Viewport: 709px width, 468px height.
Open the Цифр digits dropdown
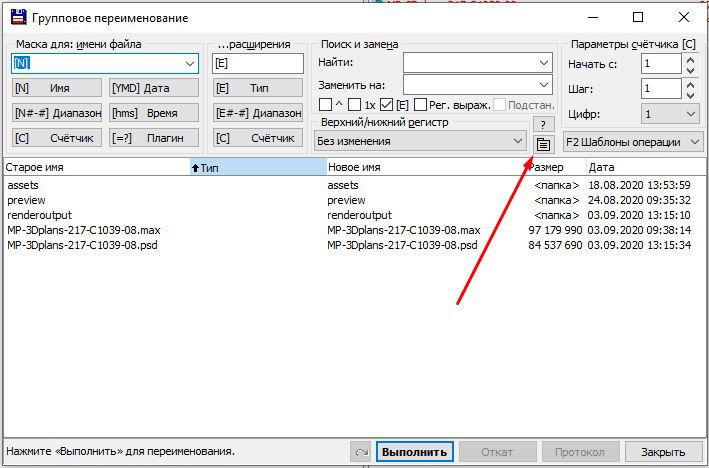coord(670,114)
